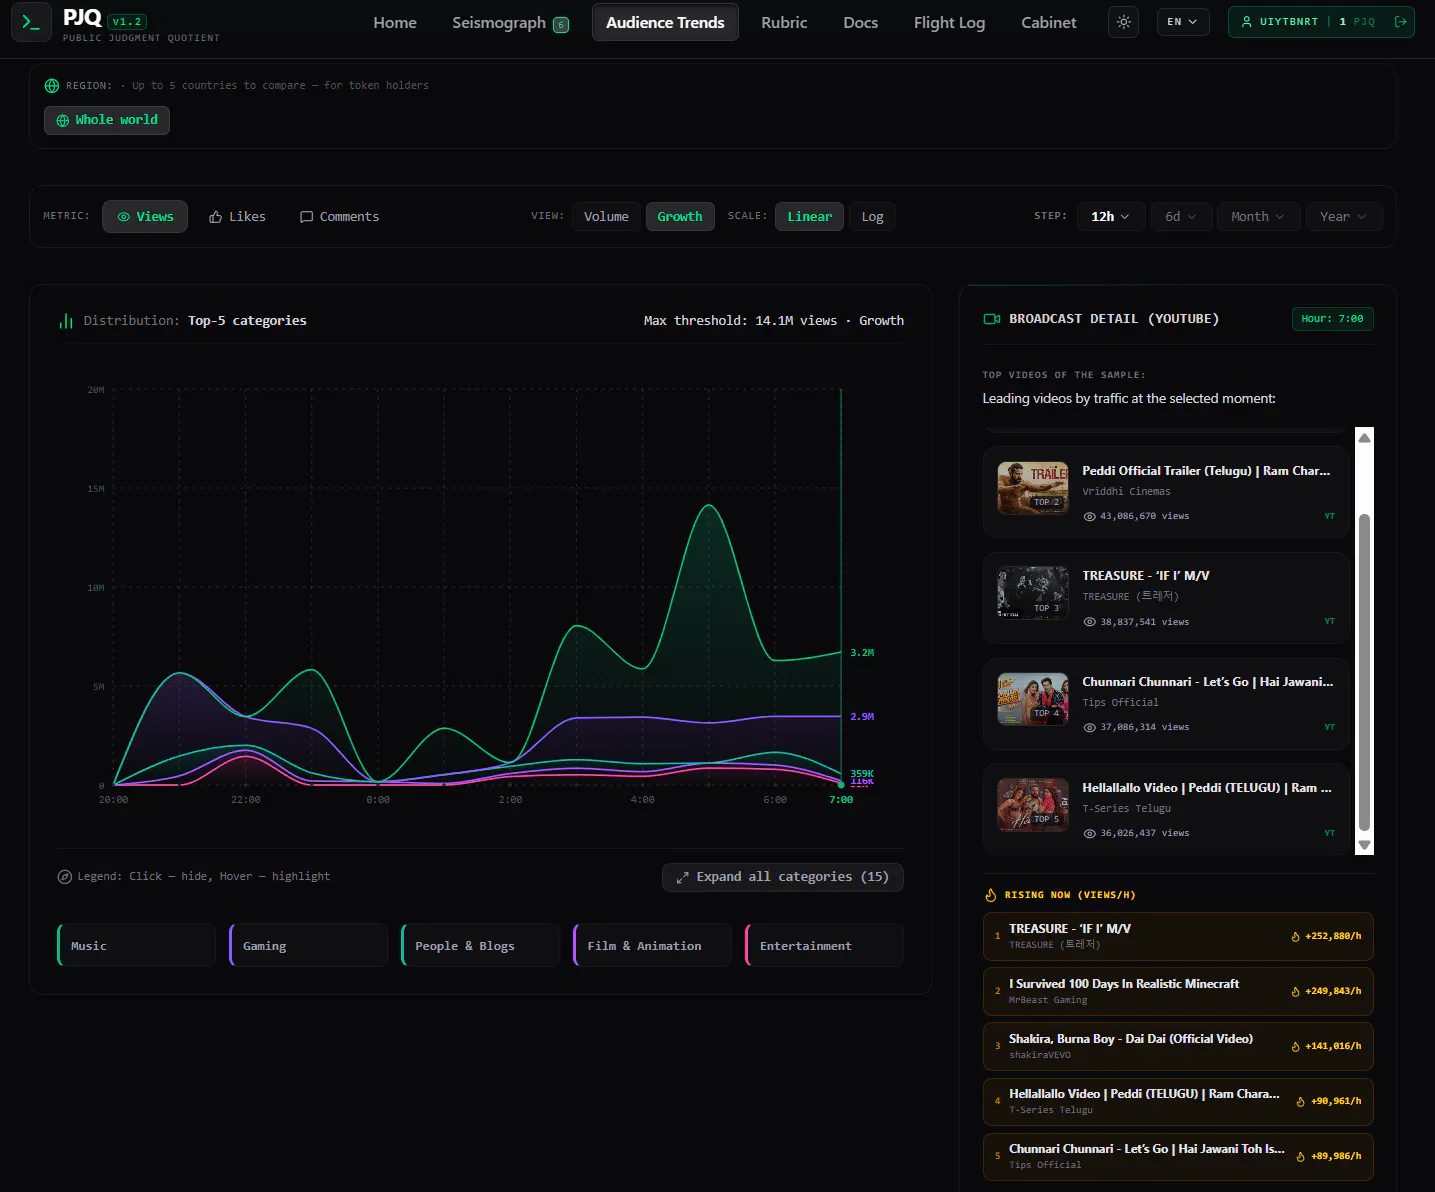This screenshot has width=1435, height=1192.
Task: Open the Flight Log tab
Action: (x=949, y=22)
